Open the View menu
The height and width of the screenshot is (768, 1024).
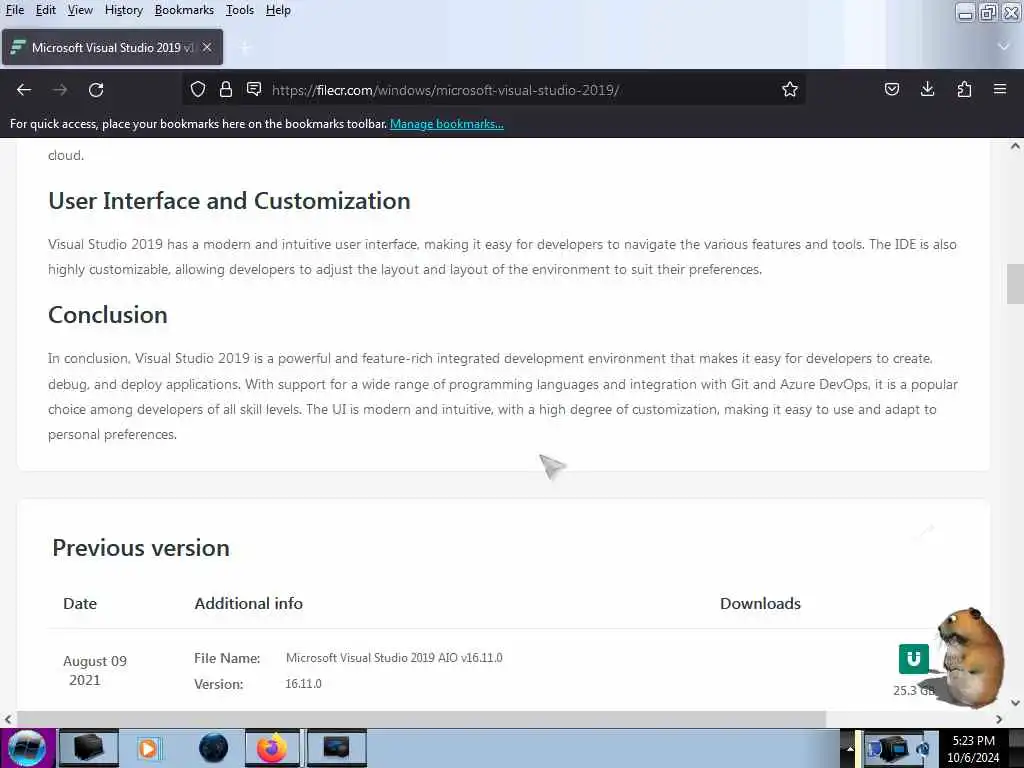point(80,10)
